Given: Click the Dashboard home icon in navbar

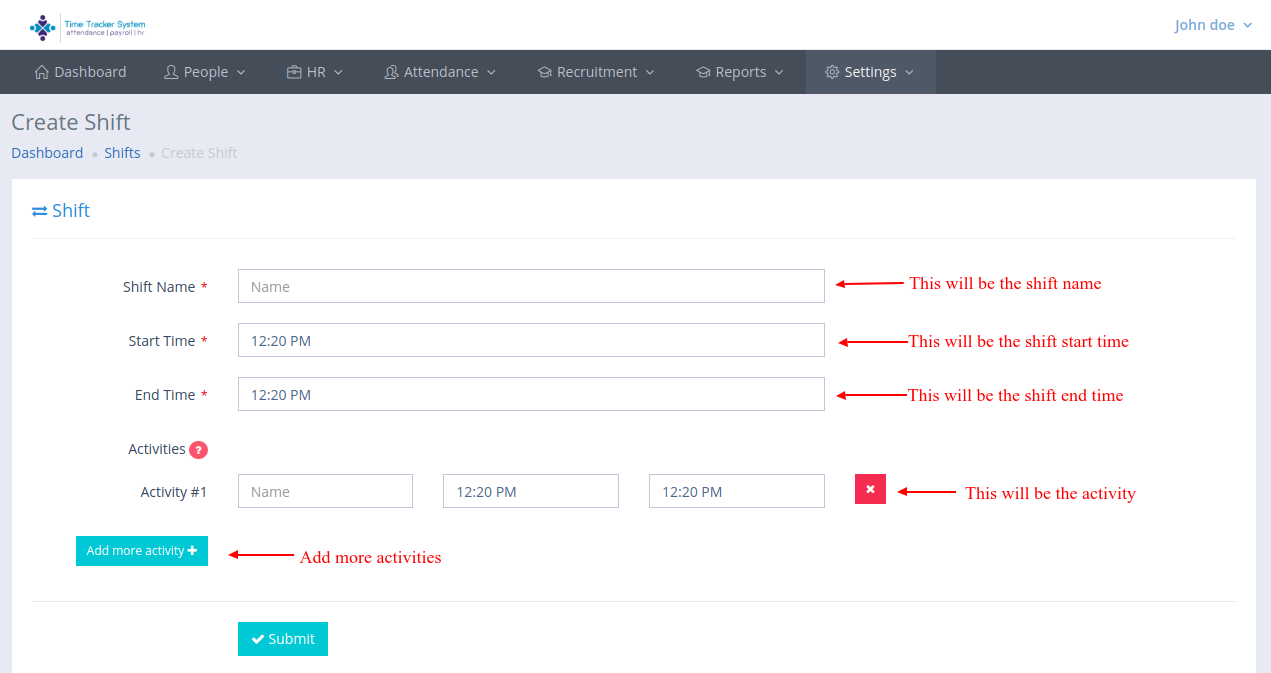Looking at the screenshot, I should 42,72.
